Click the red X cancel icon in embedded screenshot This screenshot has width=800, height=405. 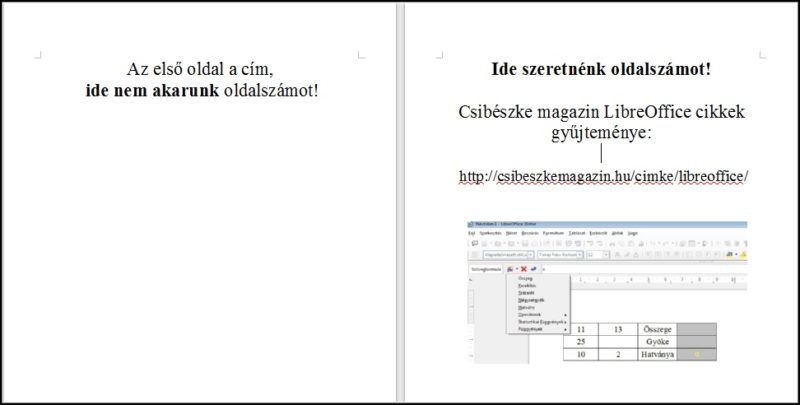[x=523, y=269]
